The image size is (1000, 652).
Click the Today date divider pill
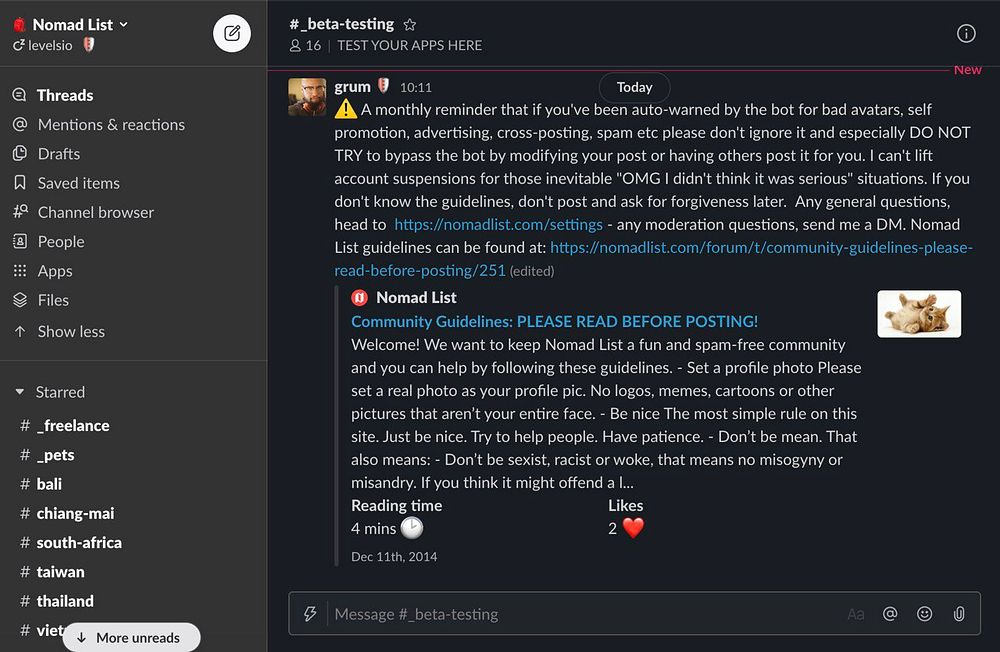(x=634, y=87)
